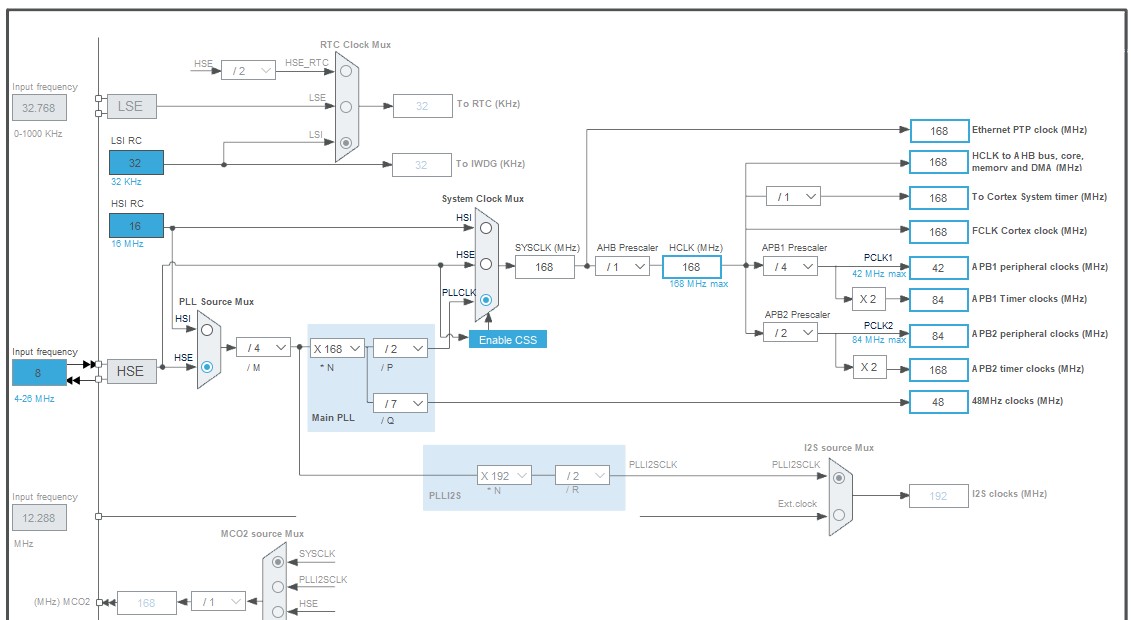This screenshot has height=620, width=1131.
Task: Select HSI in the System Clock Mux
Action: (485, 228)
